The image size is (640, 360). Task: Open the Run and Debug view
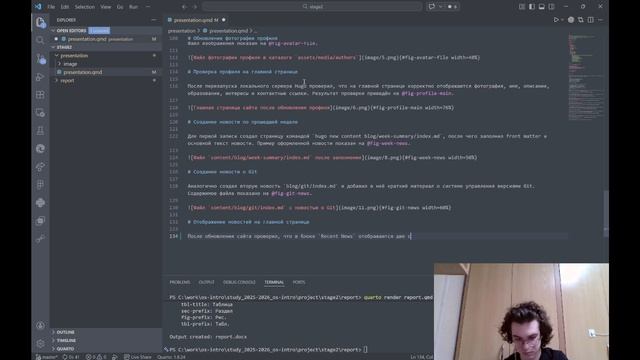pyautogui.click(x=40, y=77)
